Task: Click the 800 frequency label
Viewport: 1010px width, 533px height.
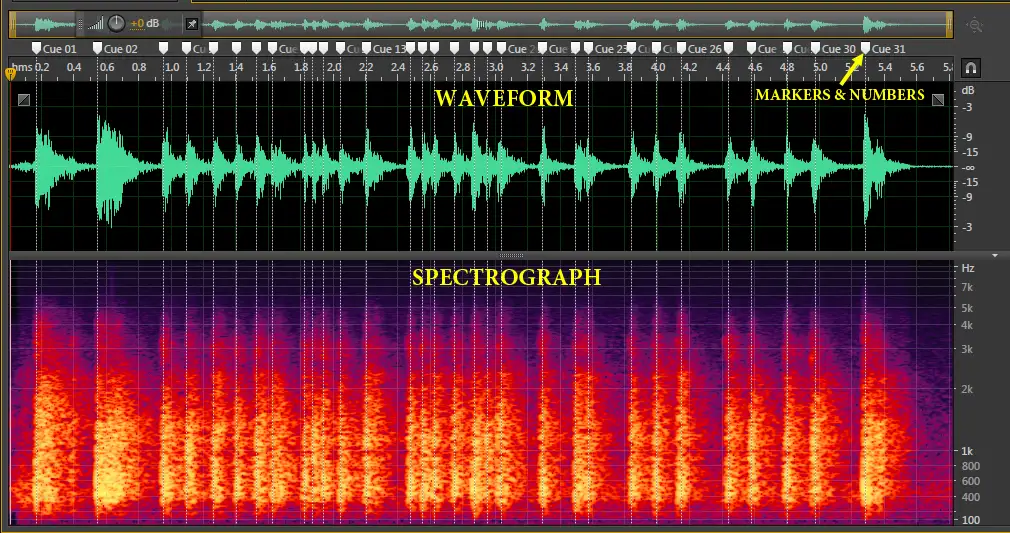Action: pos(971,466)
